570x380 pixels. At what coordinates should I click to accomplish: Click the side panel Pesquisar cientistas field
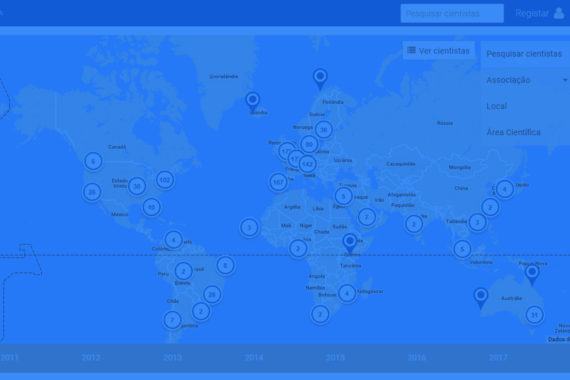526,54
